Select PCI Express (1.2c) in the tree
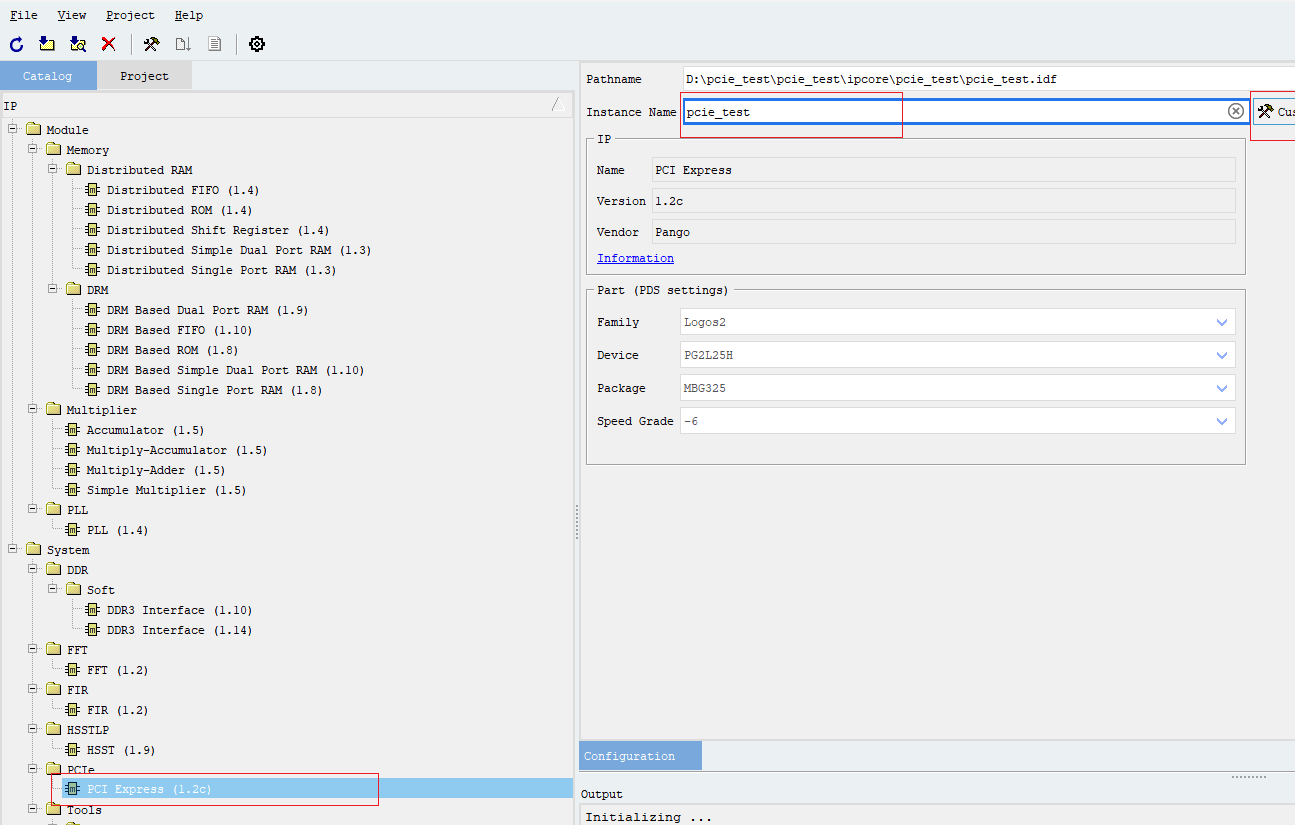Image resolution: width=1295 pixels, height=825 pixels. coord(149,790)
